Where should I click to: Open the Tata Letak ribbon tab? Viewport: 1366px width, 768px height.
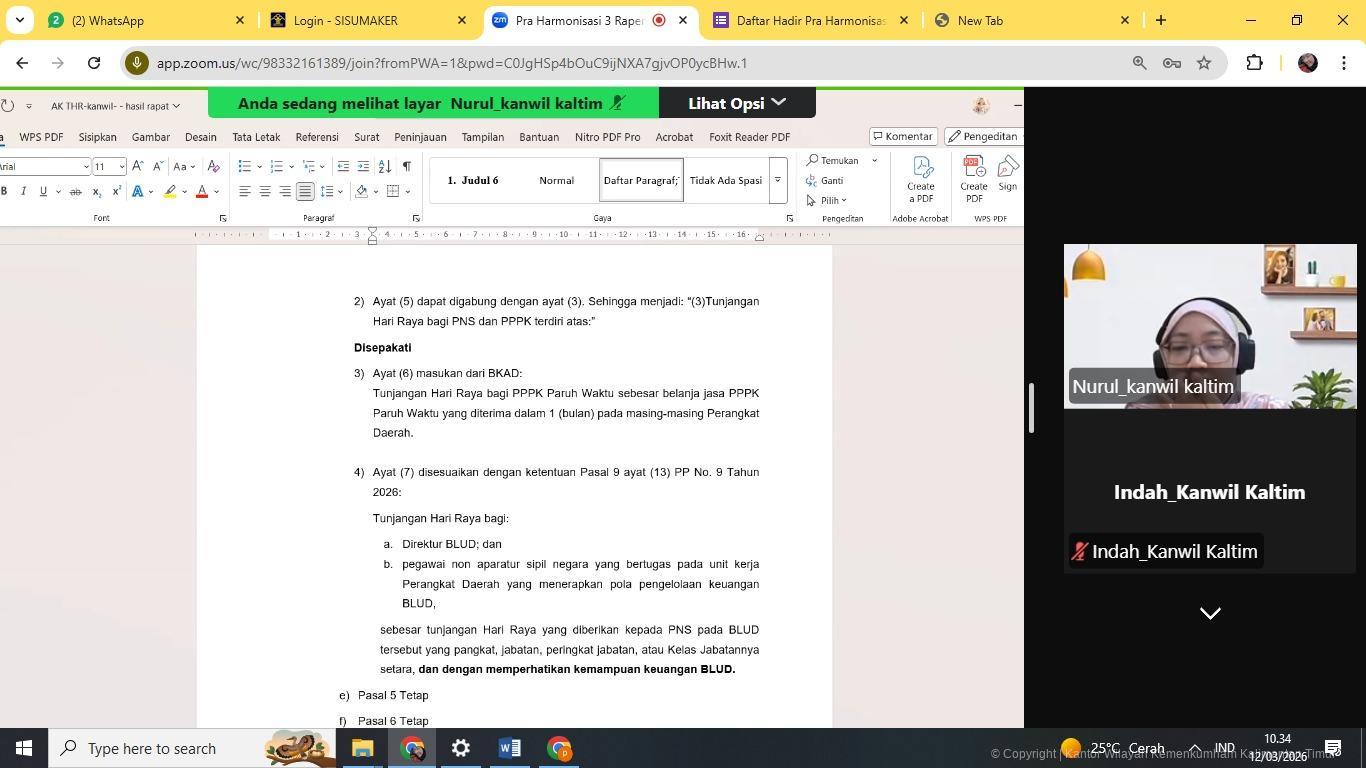pyautogui.click(x=256, y=137)
